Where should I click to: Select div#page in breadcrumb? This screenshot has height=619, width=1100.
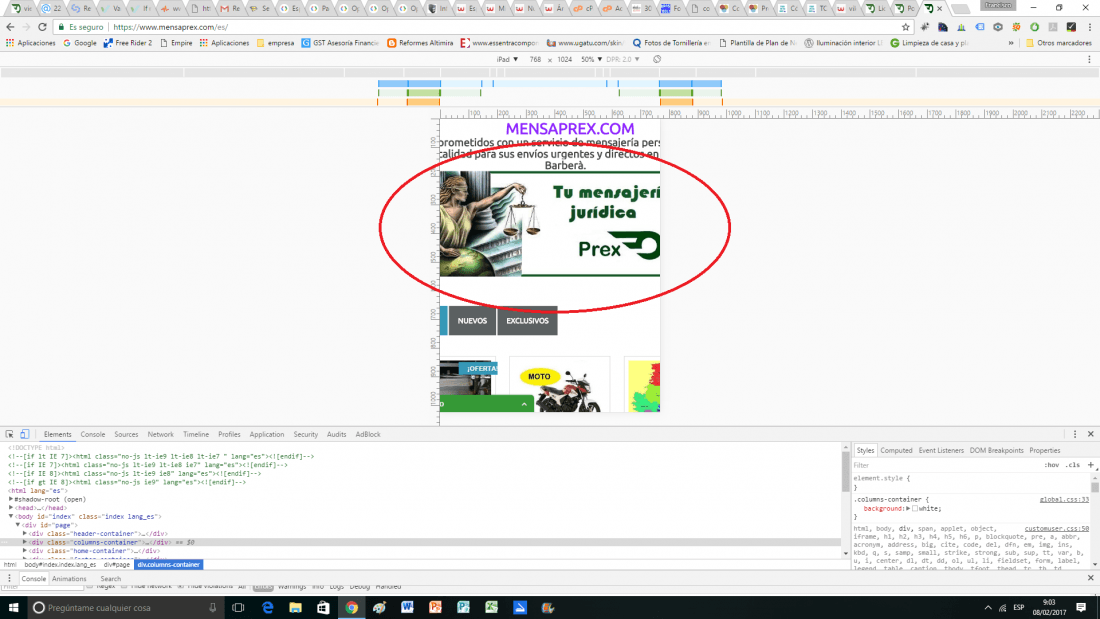pyautogui.click(x=117, y=564)
